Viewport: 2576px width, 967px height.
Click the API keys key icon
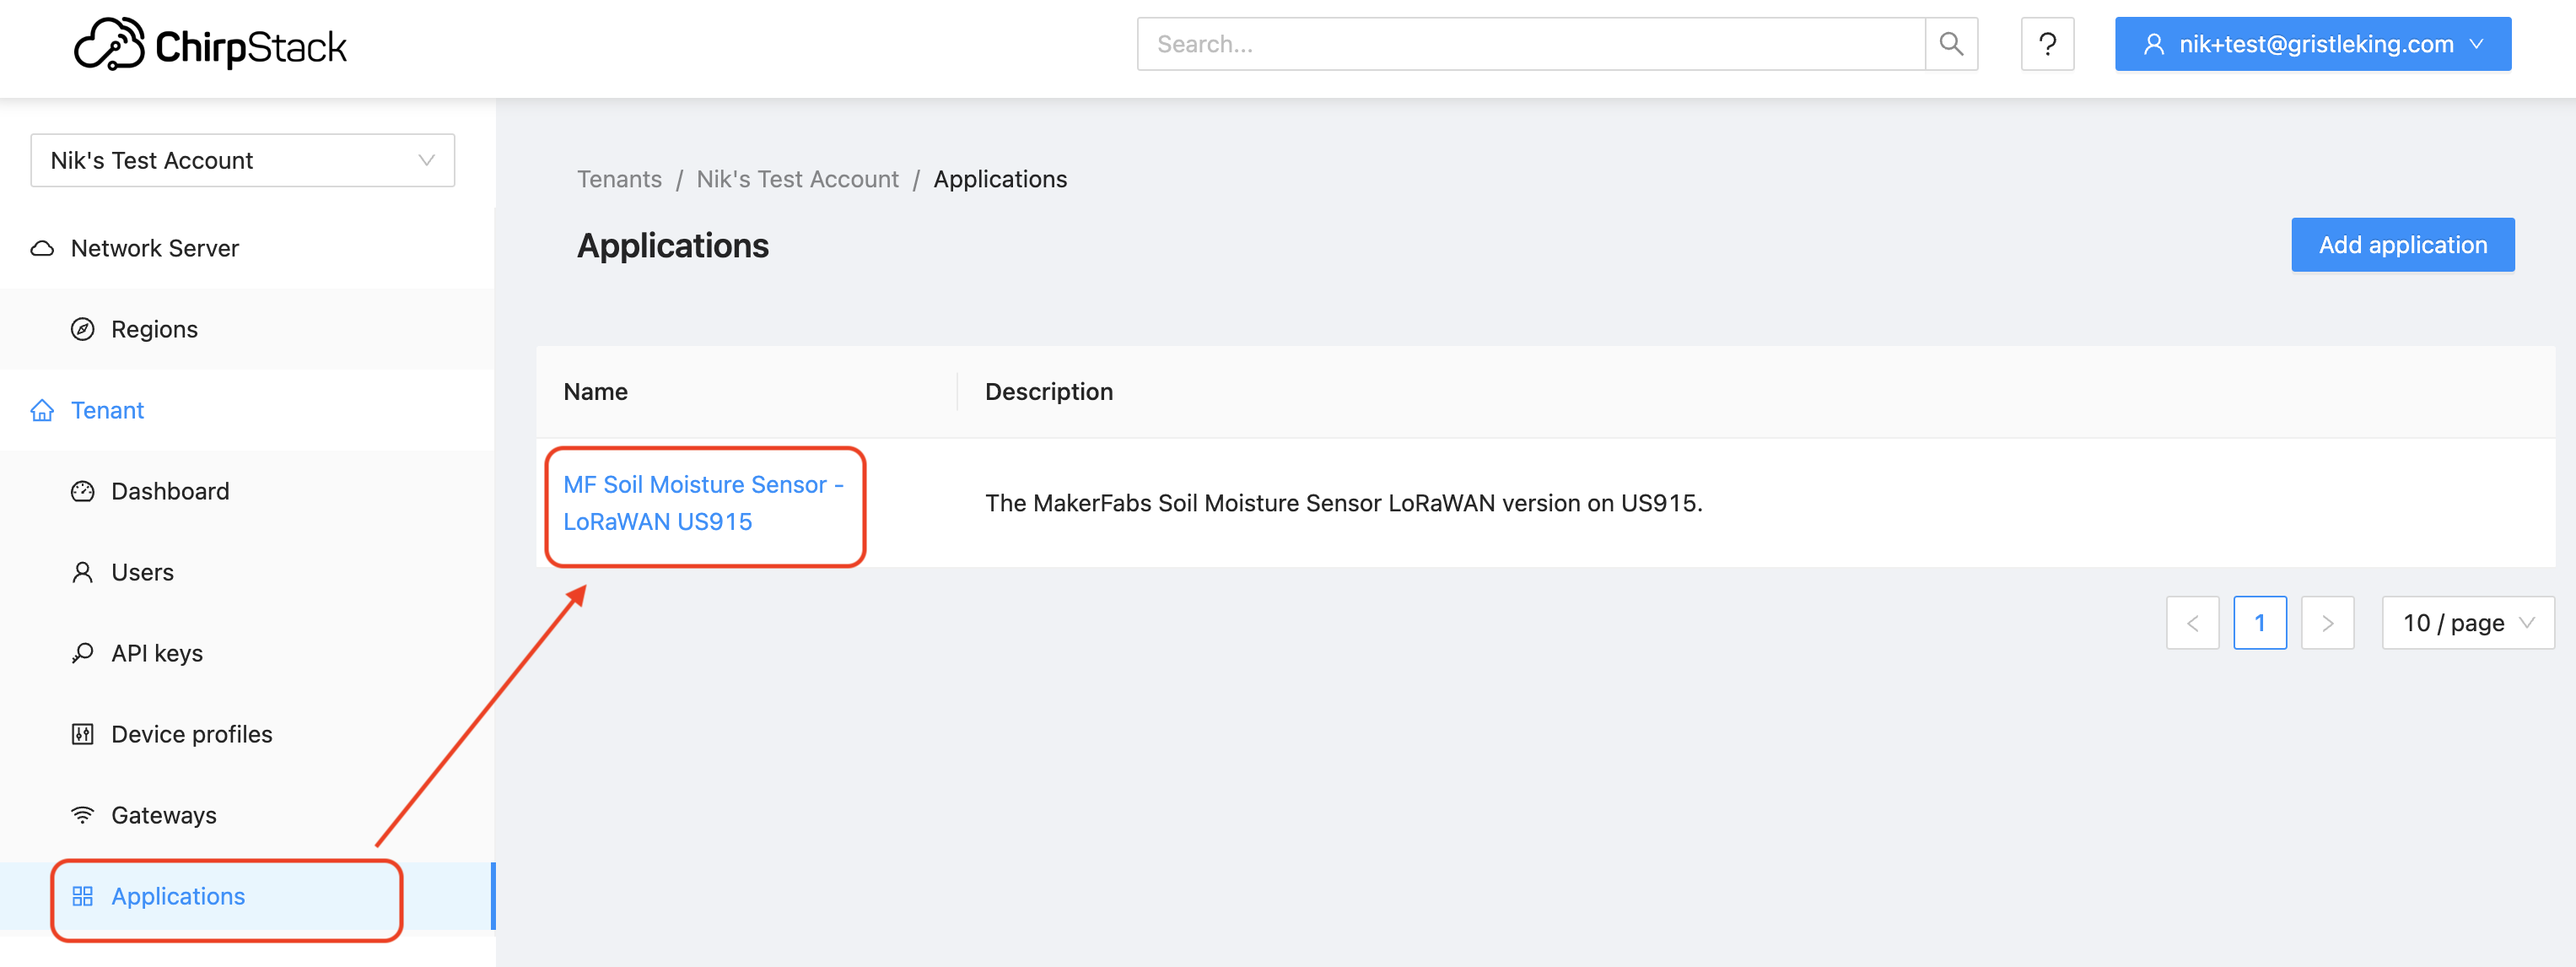tap(83, 653)
